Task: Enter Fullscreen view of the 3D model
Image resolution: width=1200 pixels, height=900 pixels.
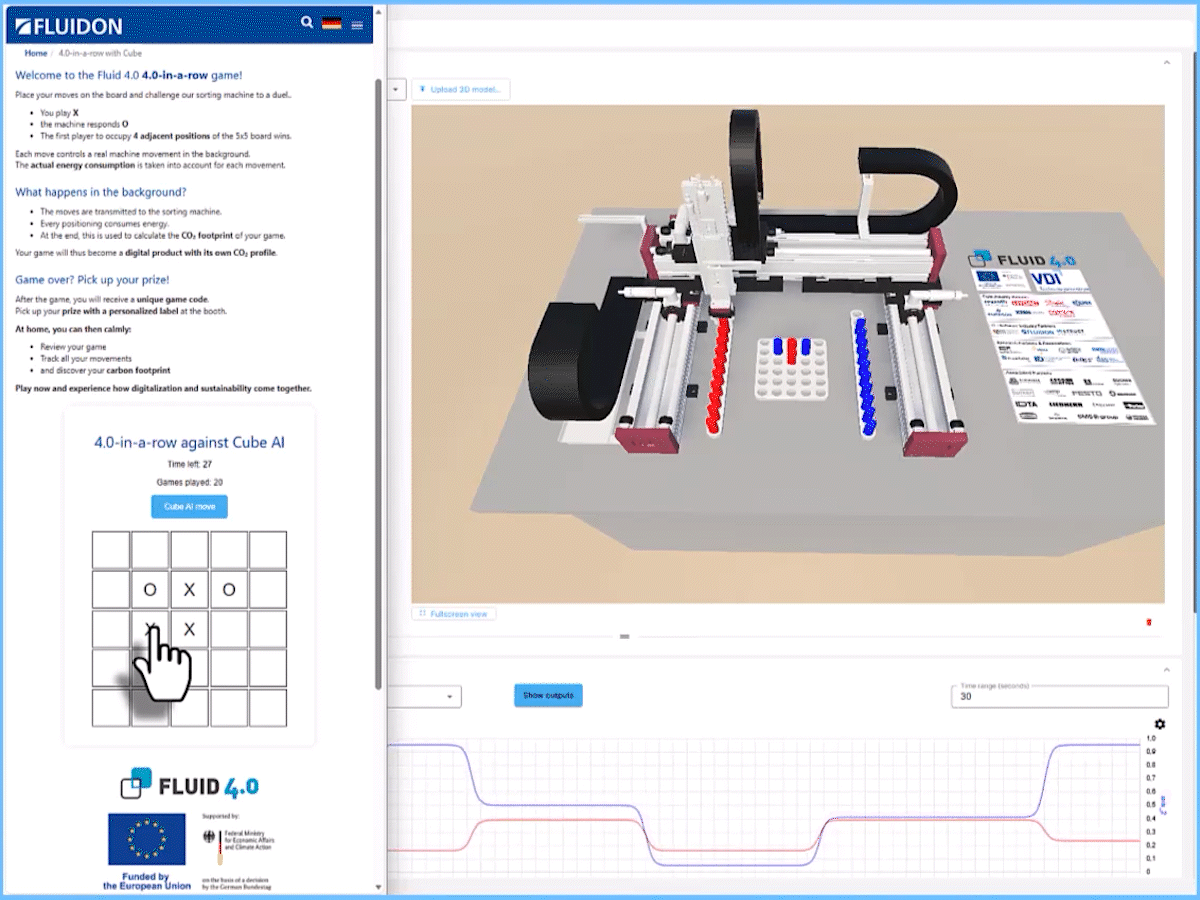Action: (454, 613)
